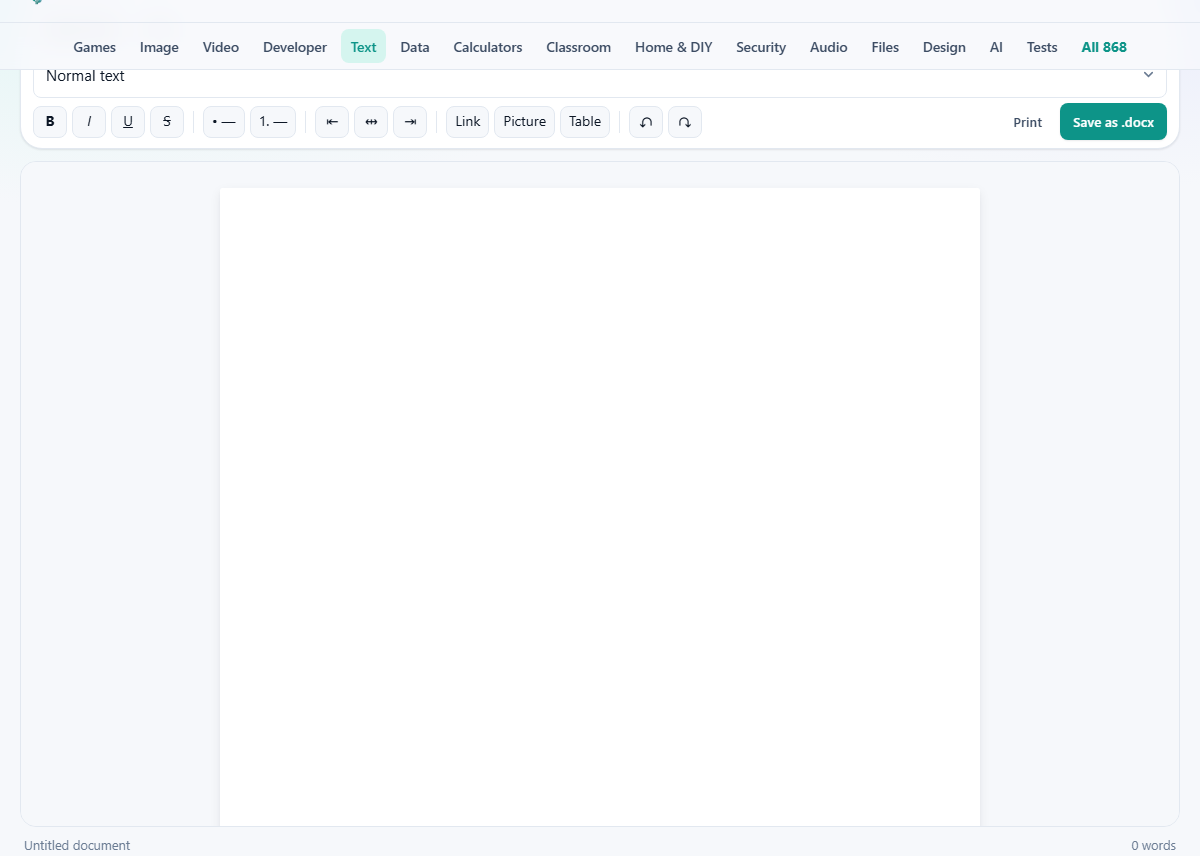Image resolution: width=1200 pixels, height=856 pixels.
Task: Open the Games category
Action: 95,47
